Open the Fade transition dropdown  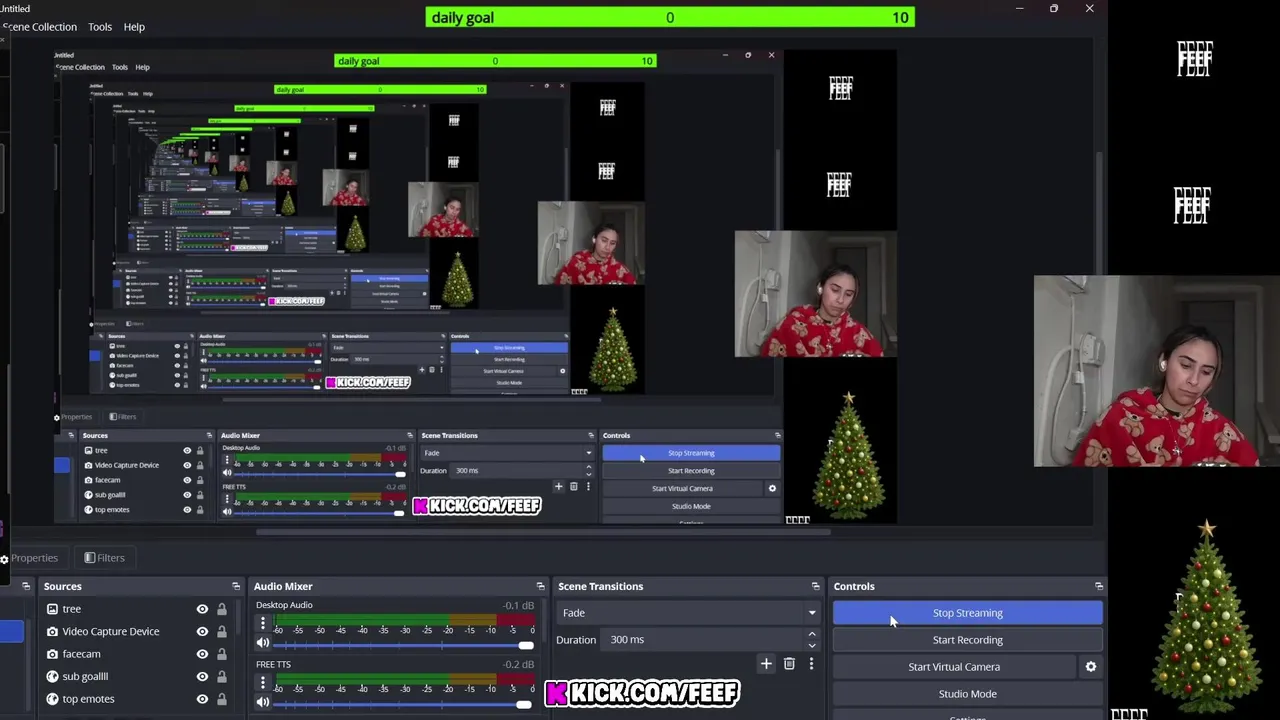point(689,613)
